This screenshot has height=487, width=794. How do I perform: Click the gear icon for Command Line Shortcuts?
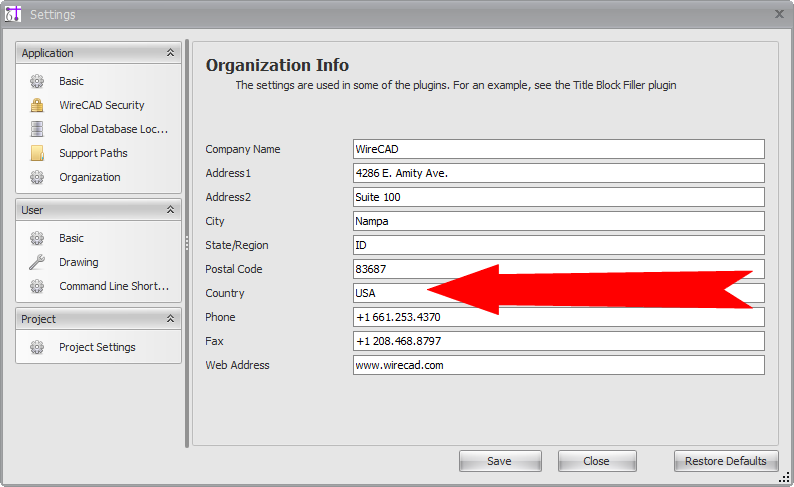click(x=37, y=286)
